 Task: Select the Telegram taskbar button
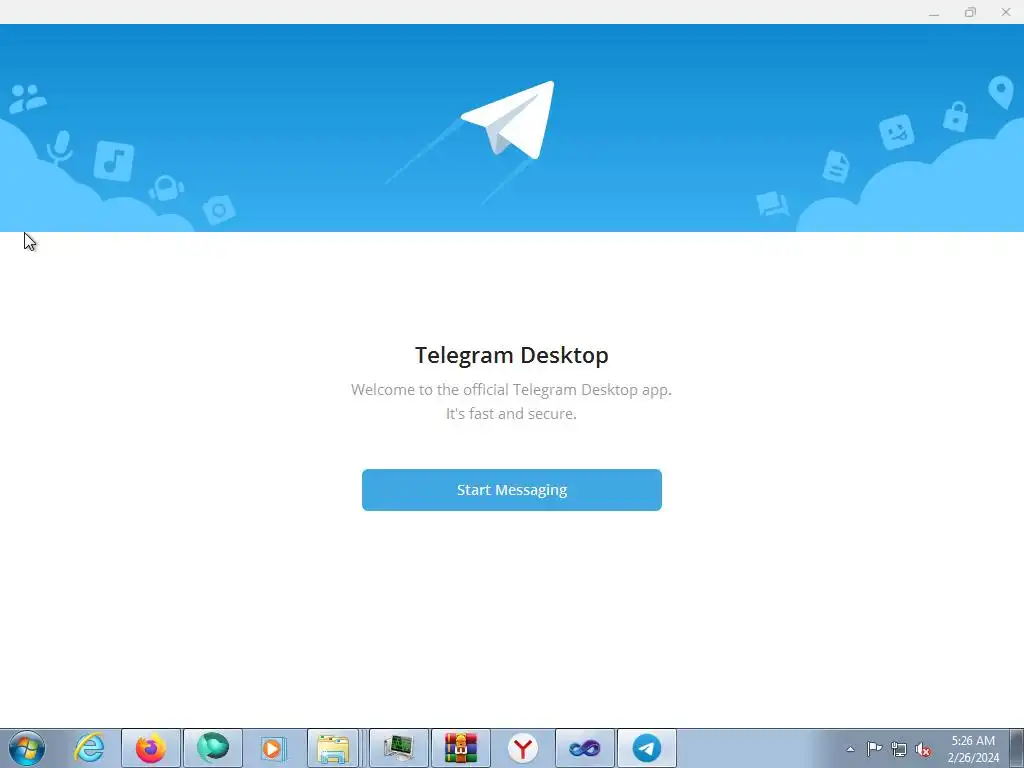point(647,748)
